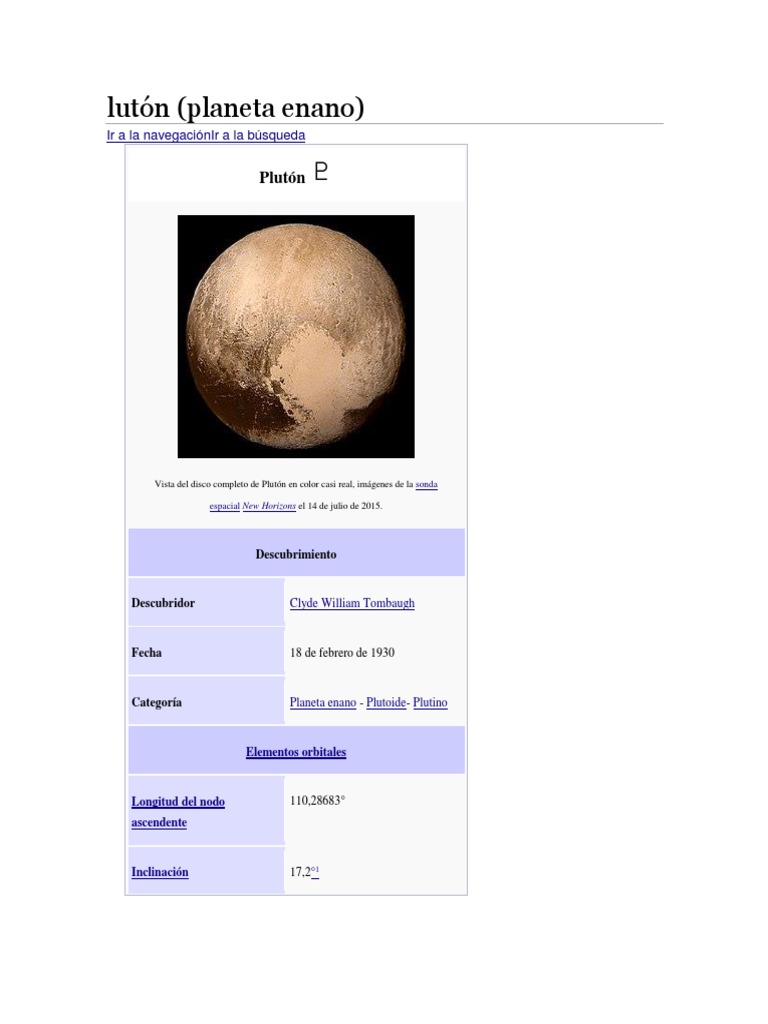This screenshot has height=1024, width=768.
Task: Click the 'Descubrimiento' section header
Action: [296, 554]
